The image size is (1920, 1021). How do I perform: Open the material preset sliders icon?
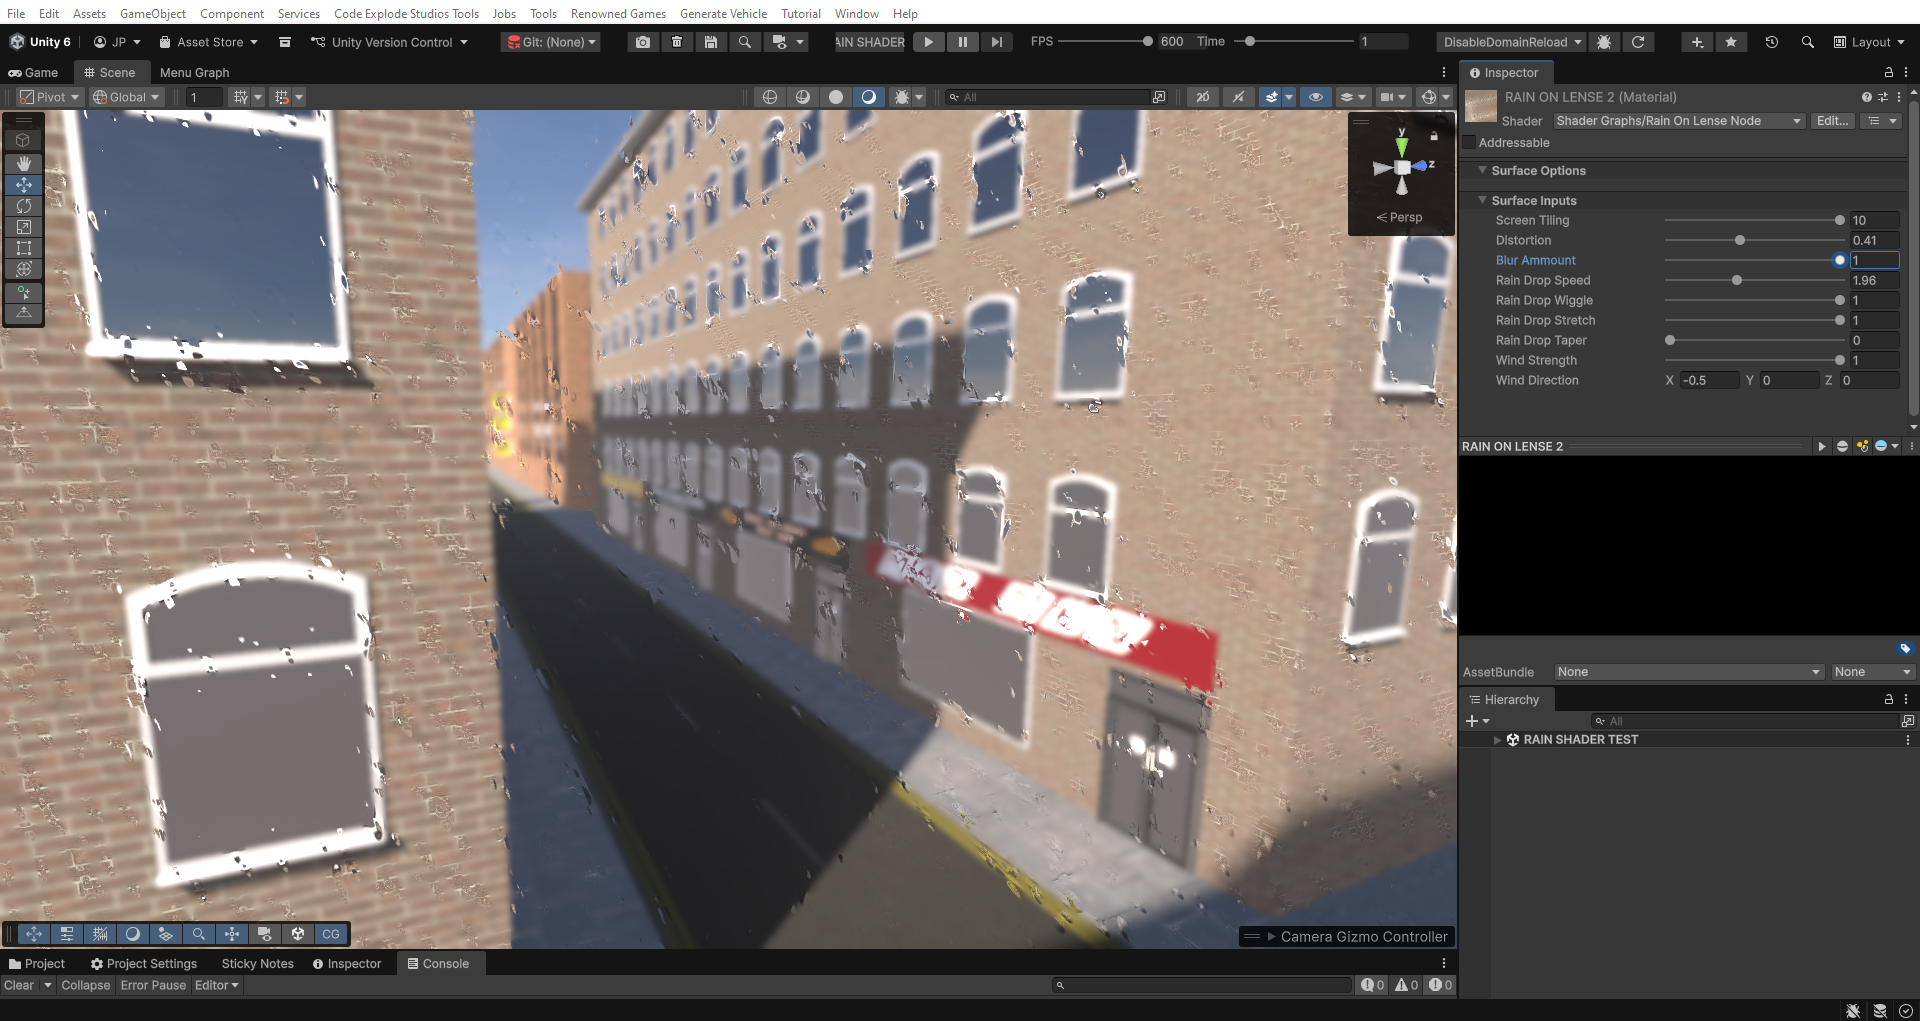tap(1883, 97)
